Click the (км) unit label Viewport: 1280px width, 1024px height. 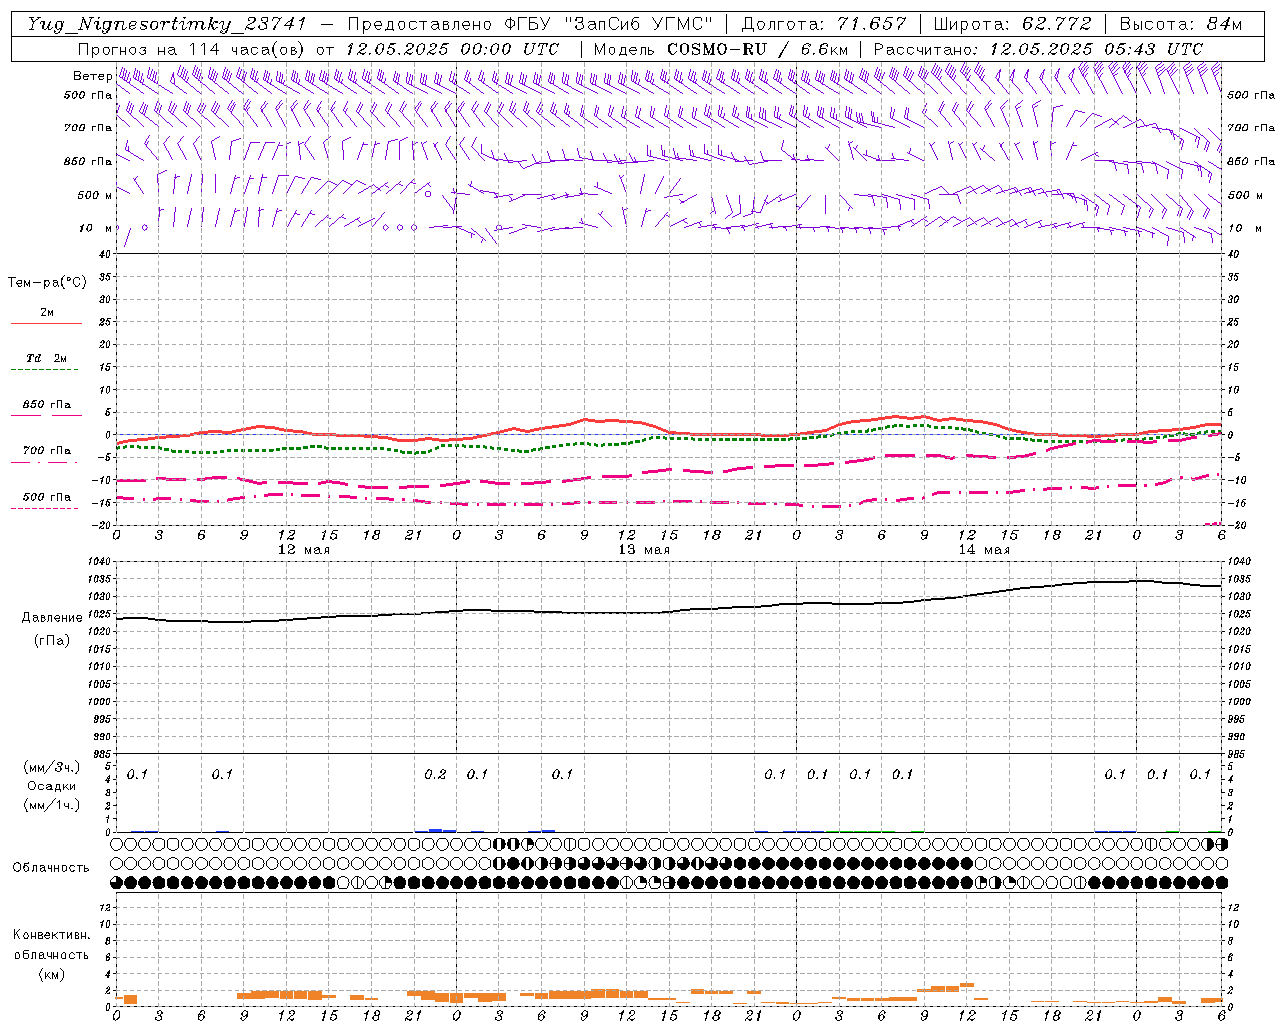click(51, 974)
